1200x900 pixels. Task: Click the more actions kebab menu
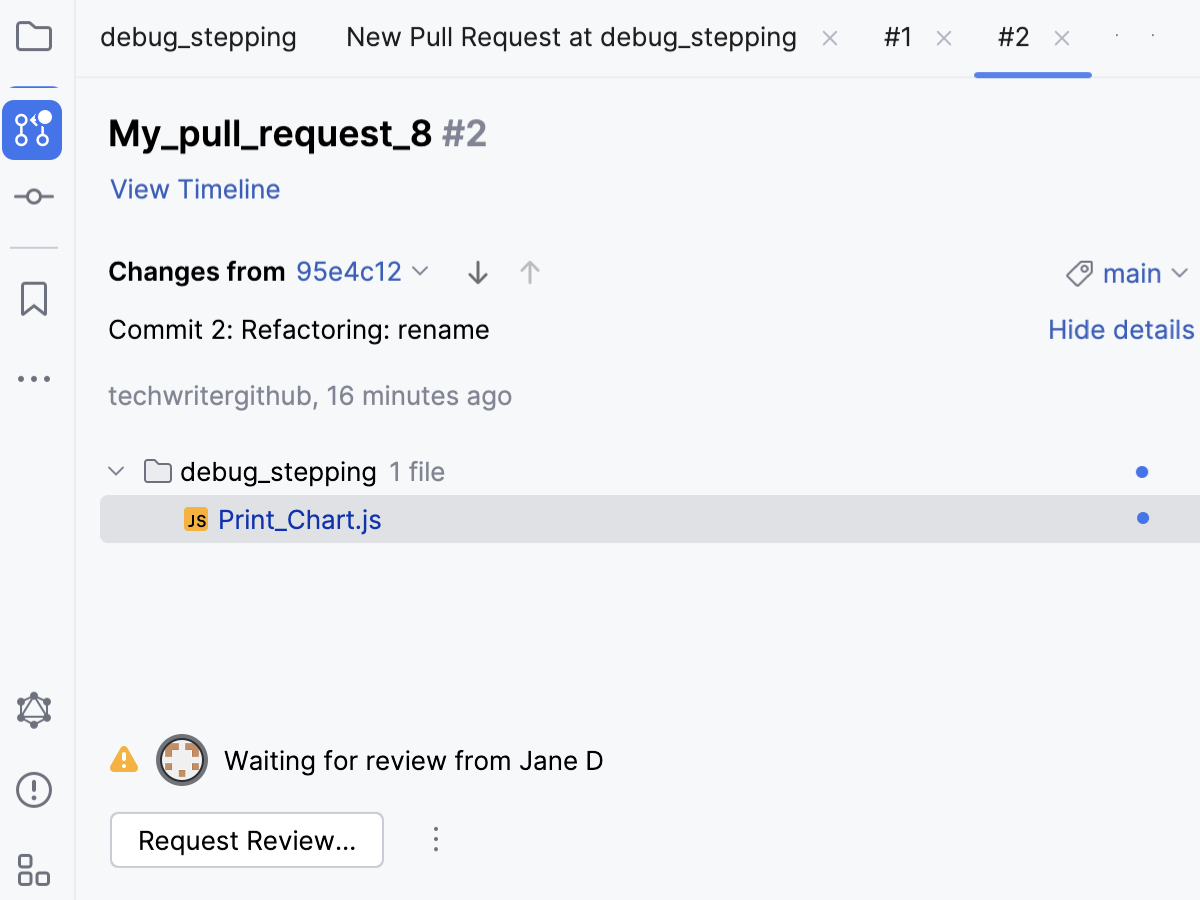(x=435, y=840)
